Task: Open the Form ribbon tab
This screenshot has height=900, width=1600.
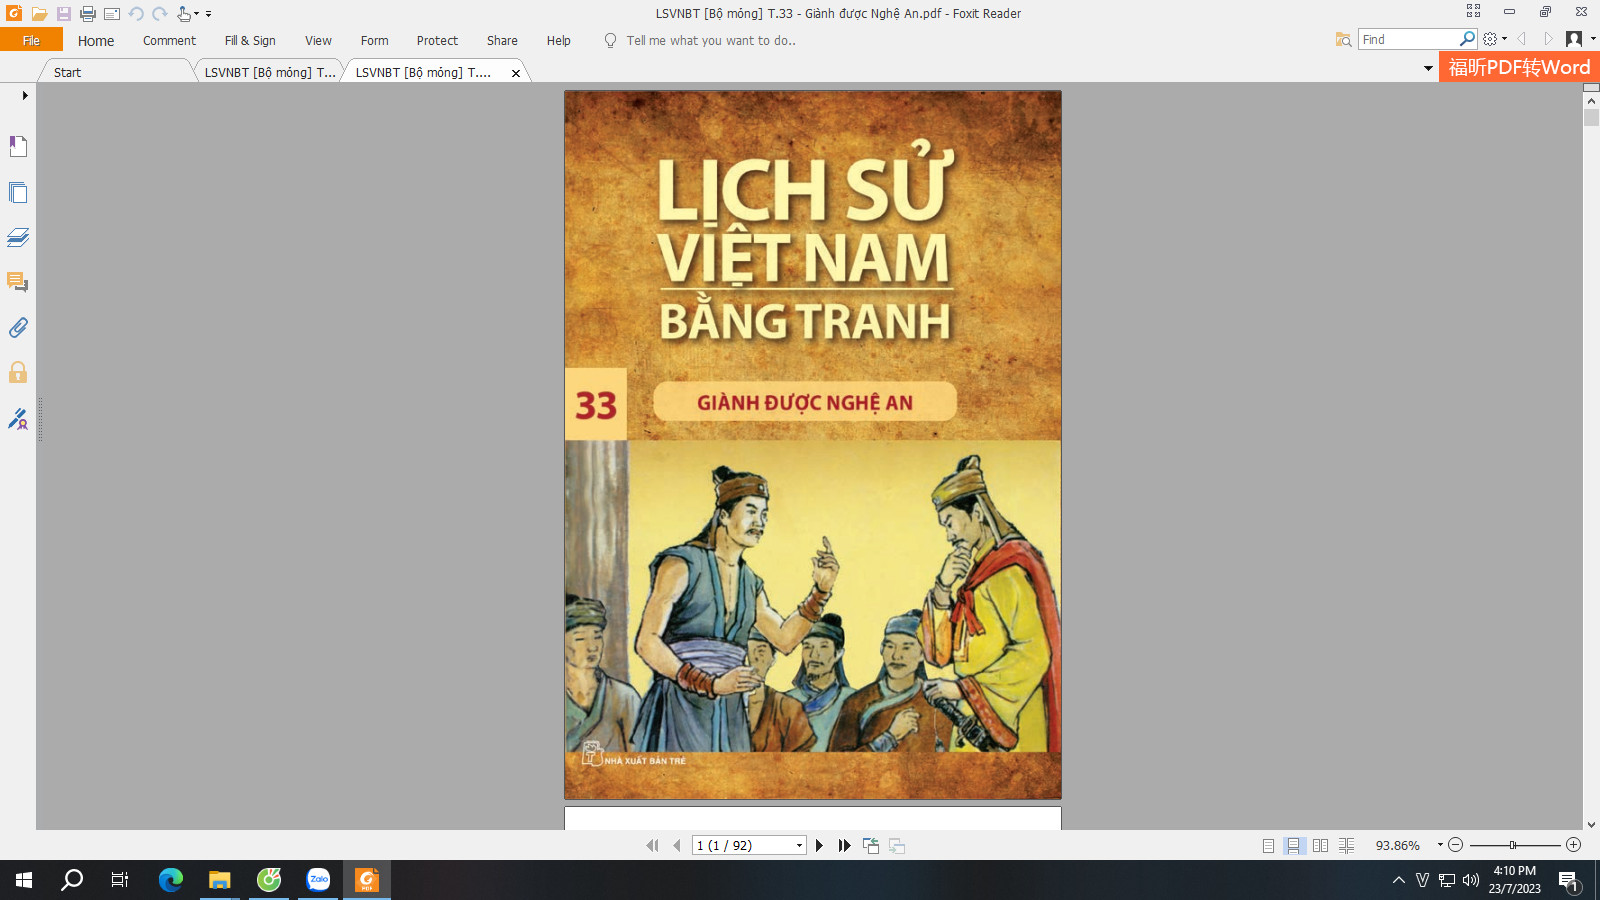Action: (374, 41)
